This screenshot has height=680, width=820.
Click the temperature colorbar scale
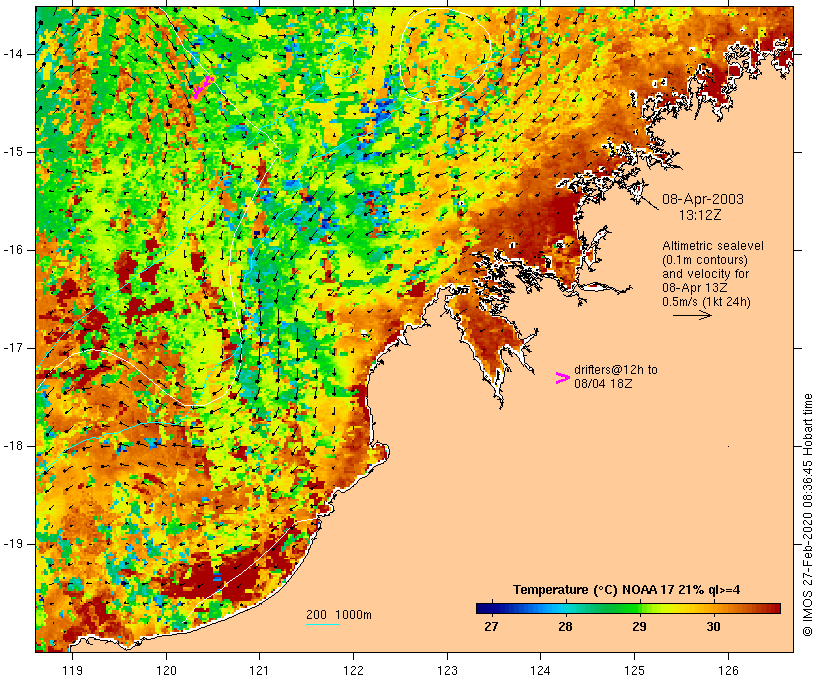coord(628,608)
